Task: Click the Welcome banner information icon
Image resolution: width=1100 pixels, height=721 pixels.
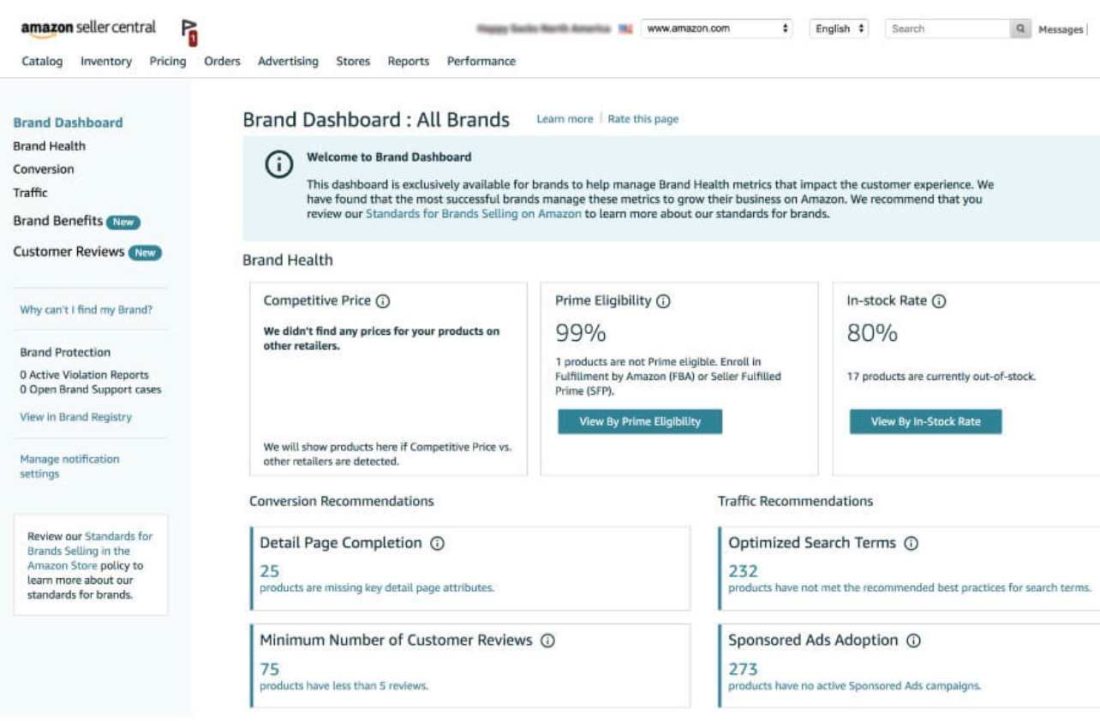Action: (279, 165)
